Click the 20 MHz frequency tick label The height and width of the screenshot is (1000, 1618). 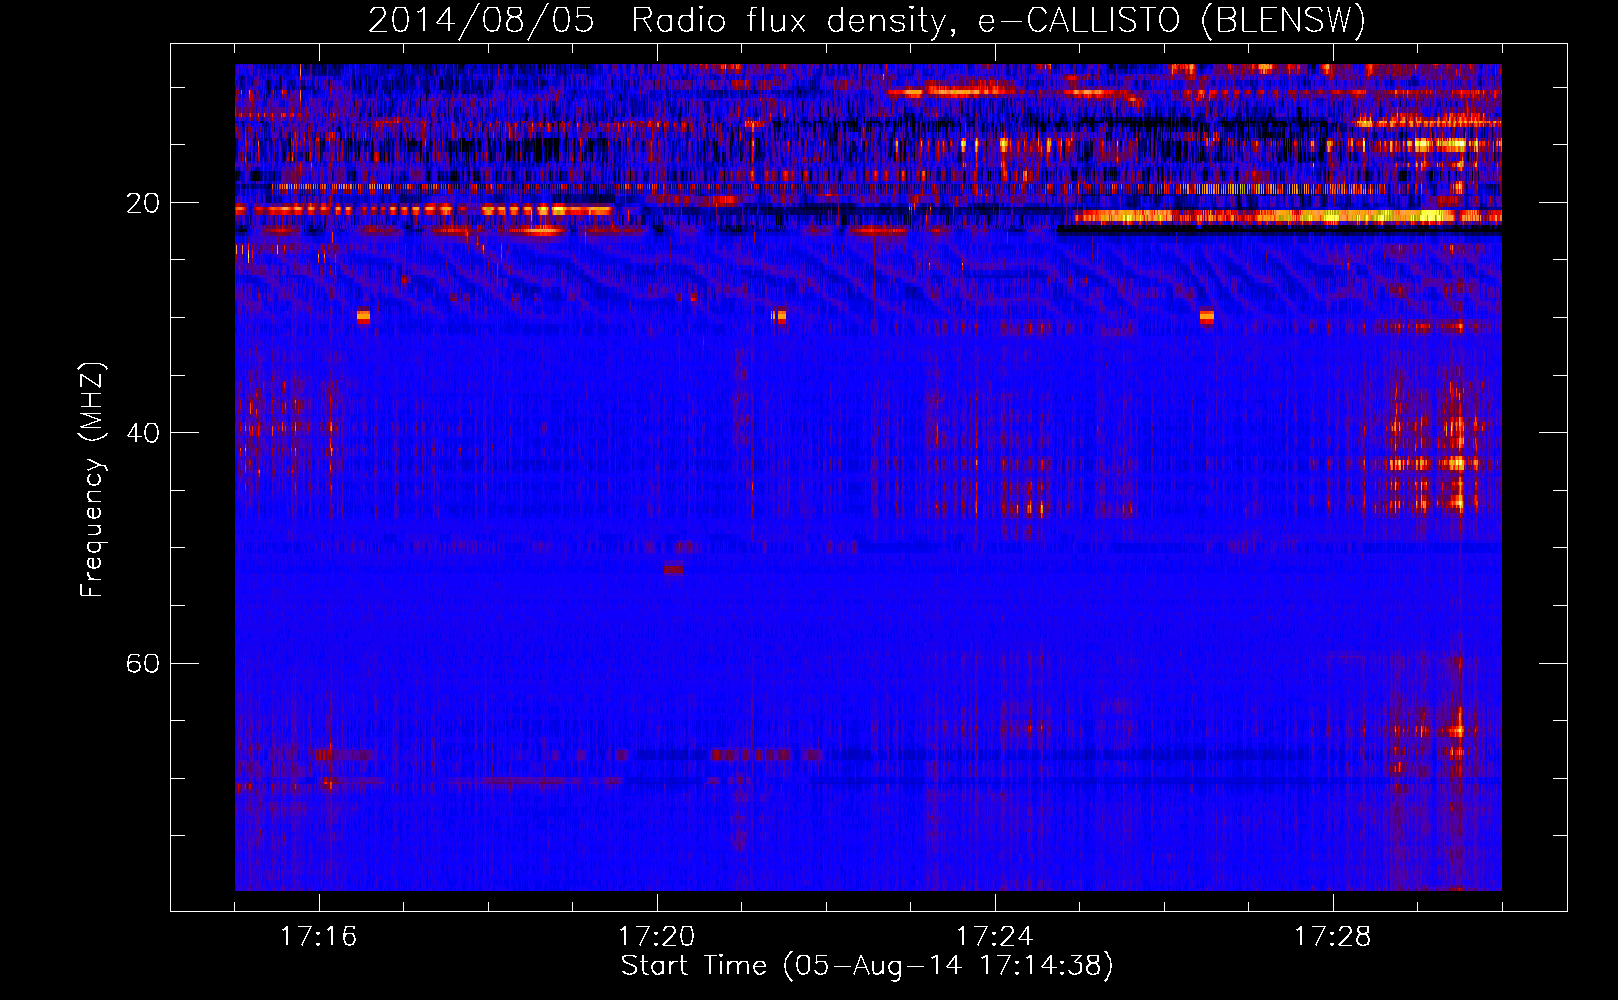coord(142,203)
